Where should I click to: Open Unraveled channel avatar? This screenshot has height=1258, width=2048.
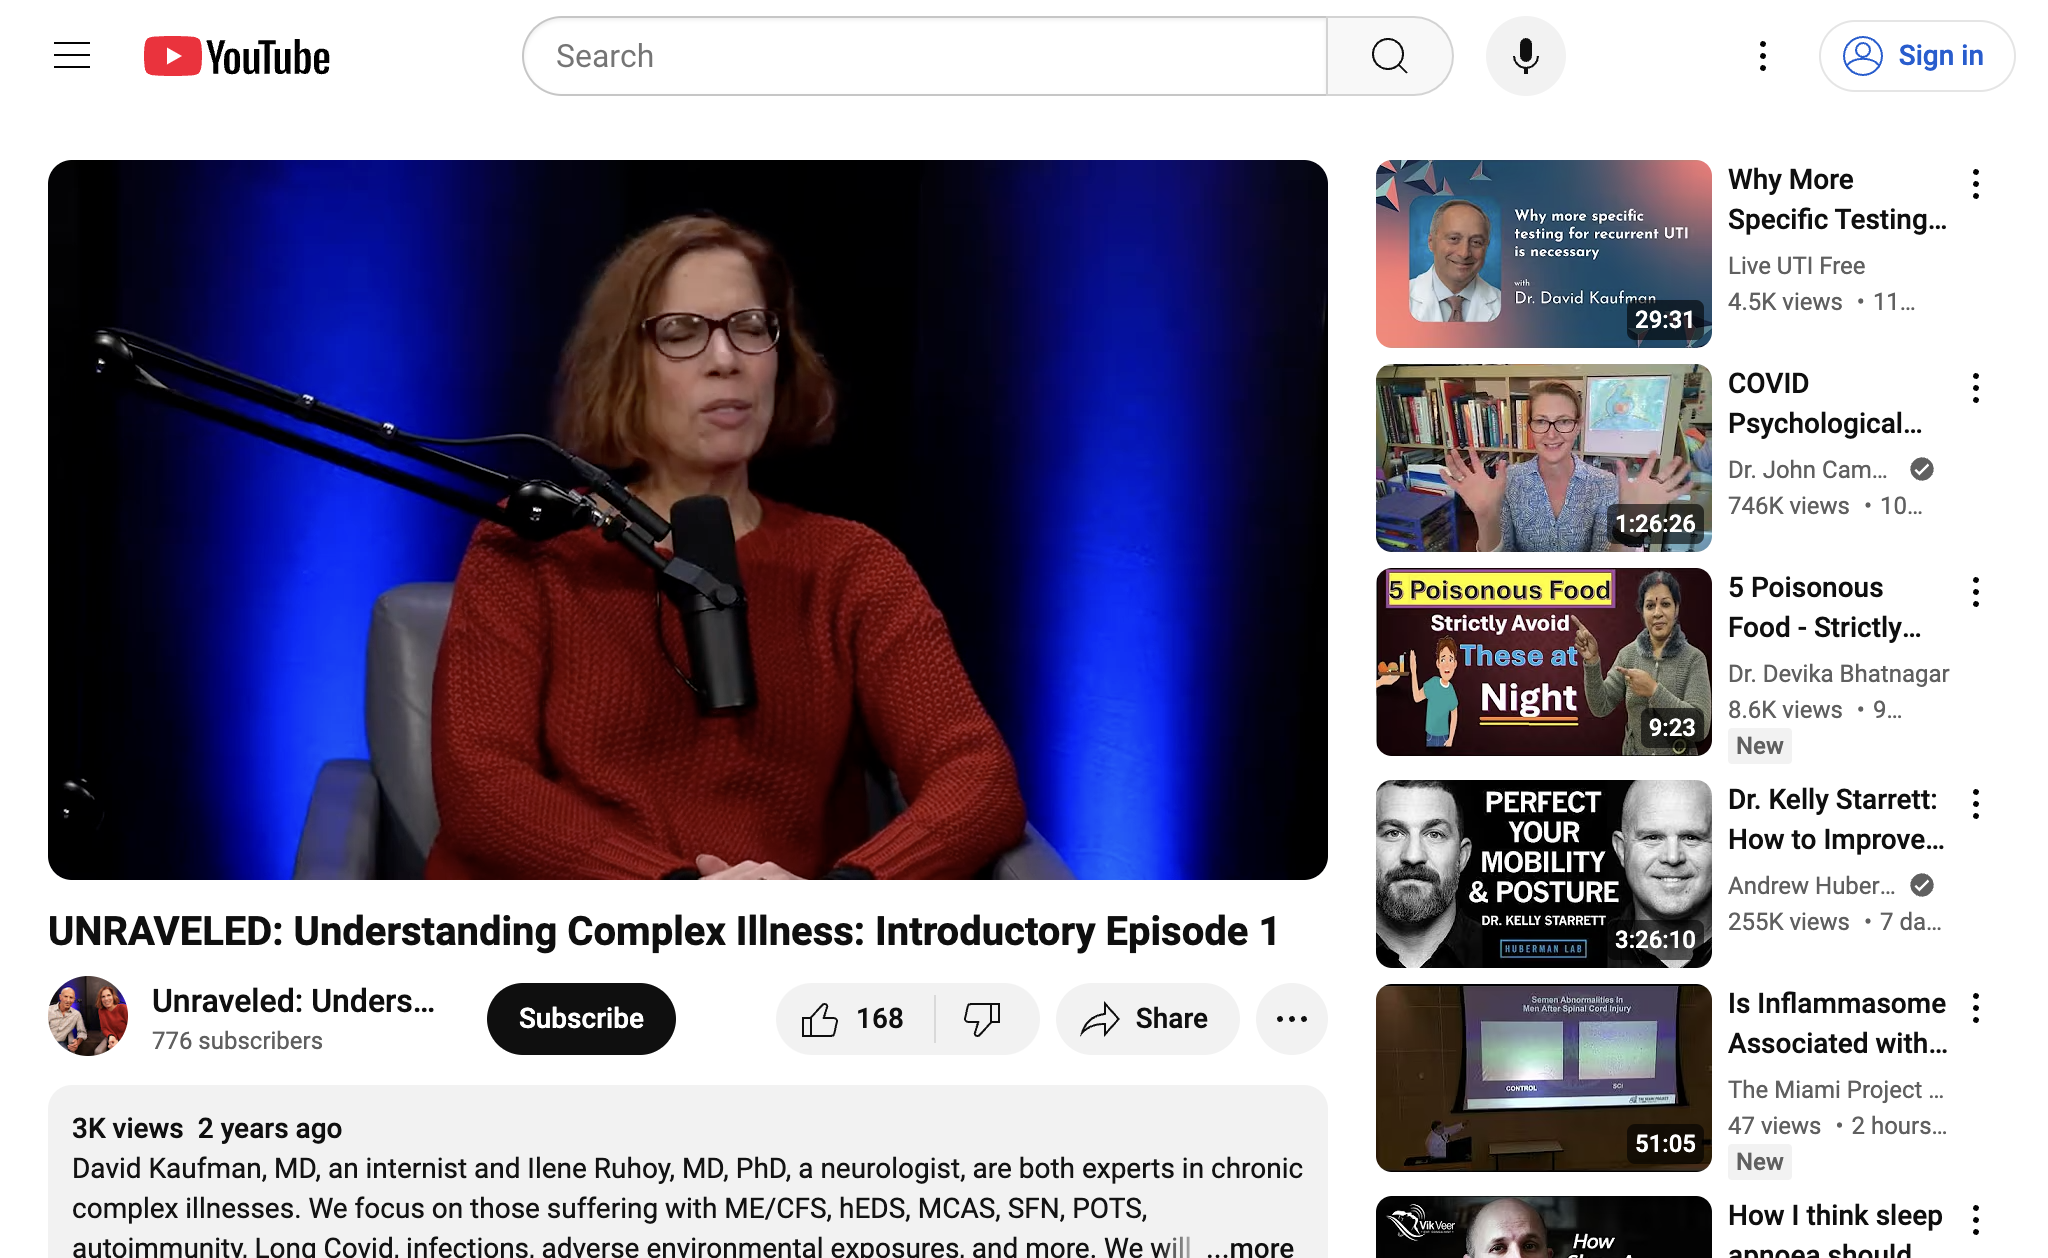[x=88, y=1016]
